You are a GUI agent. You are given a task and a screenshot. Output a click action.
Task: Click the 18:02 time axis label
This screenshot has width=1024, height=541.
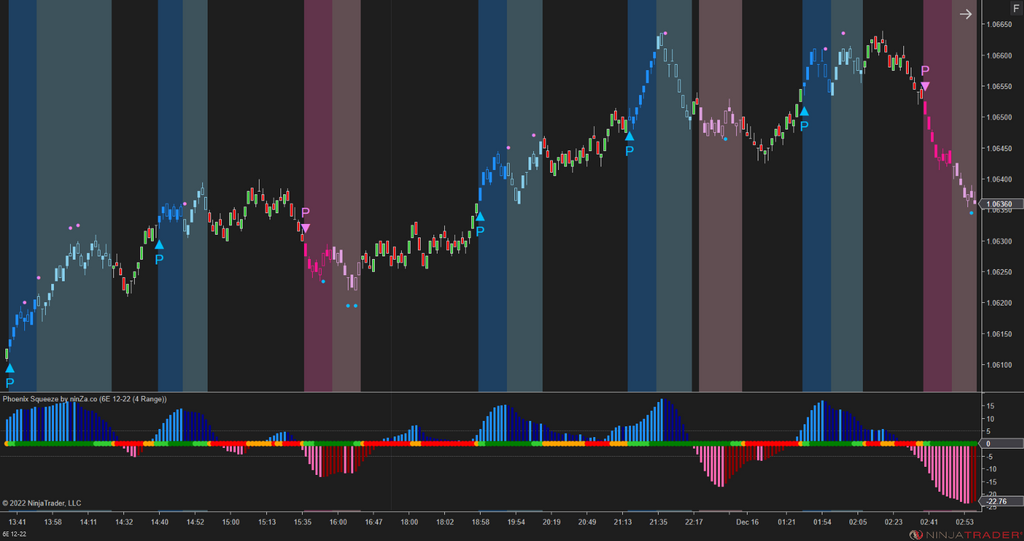click(445, 522)
